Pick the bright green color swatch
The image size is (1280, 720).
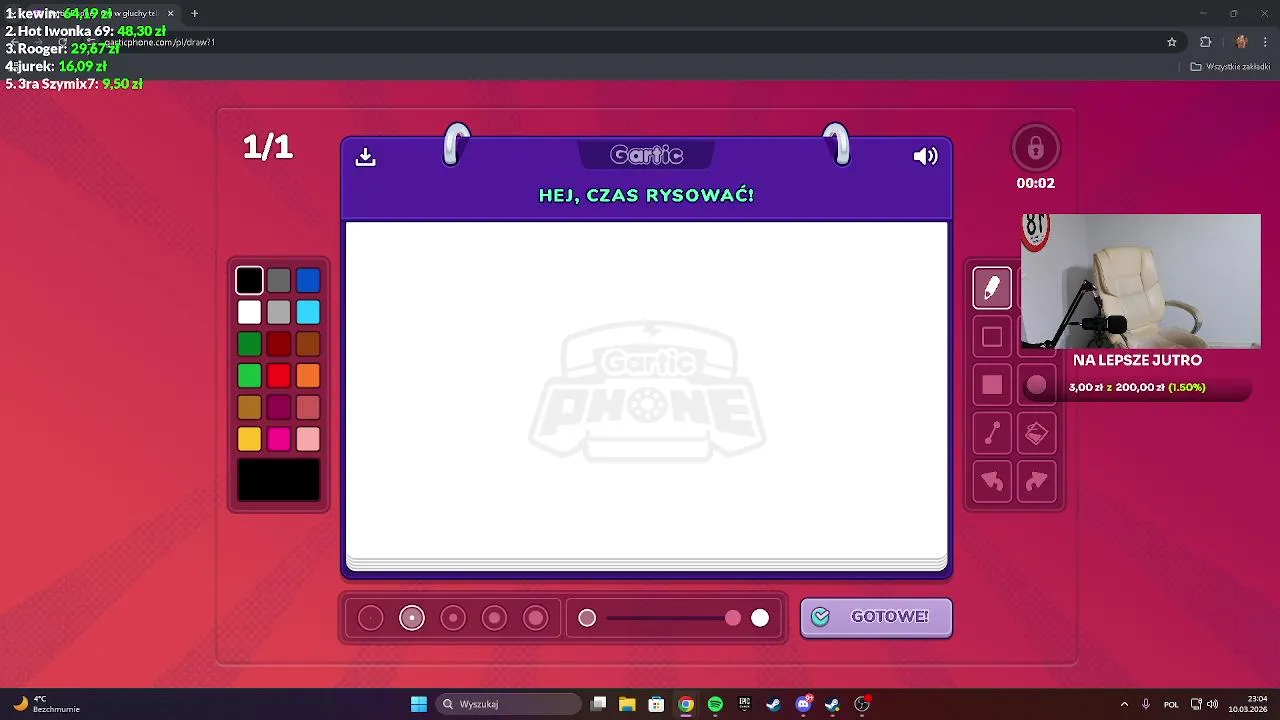[249, 376]
